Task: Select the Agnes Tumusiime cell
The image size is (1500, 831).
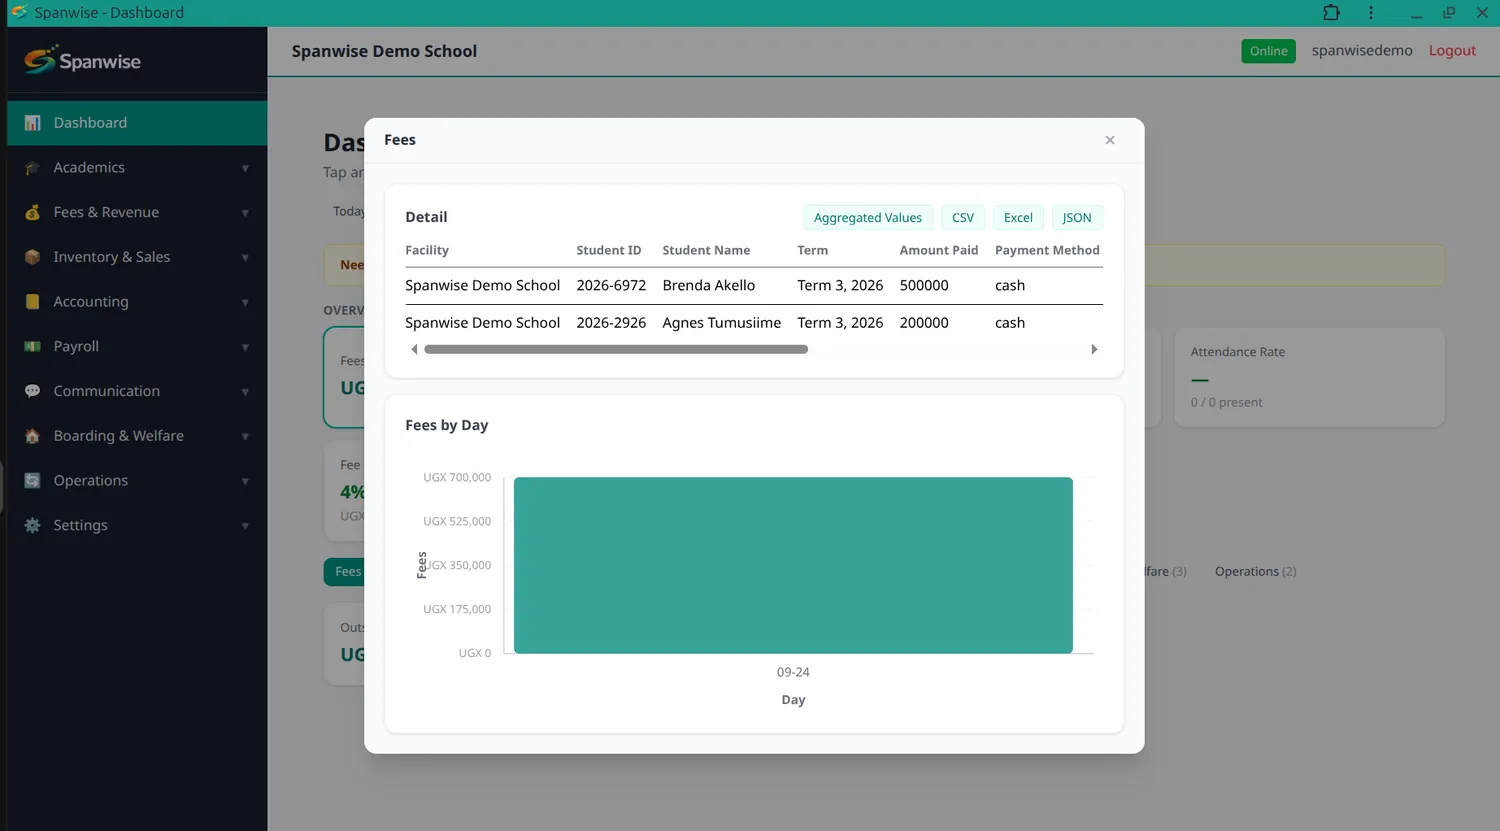Action: pyautogui.click(x=722, y=323)
